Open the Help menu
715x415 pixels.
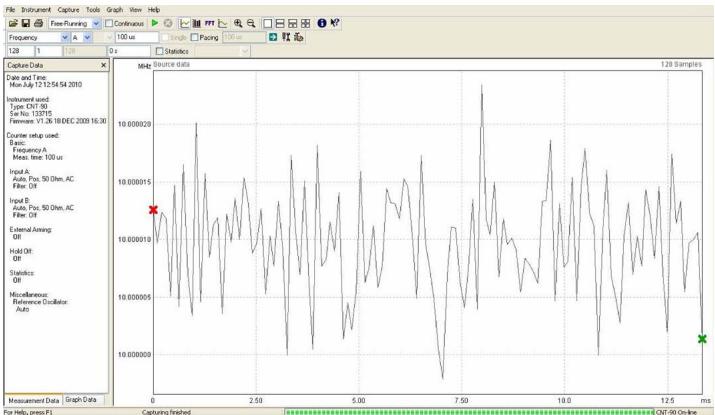154,10
